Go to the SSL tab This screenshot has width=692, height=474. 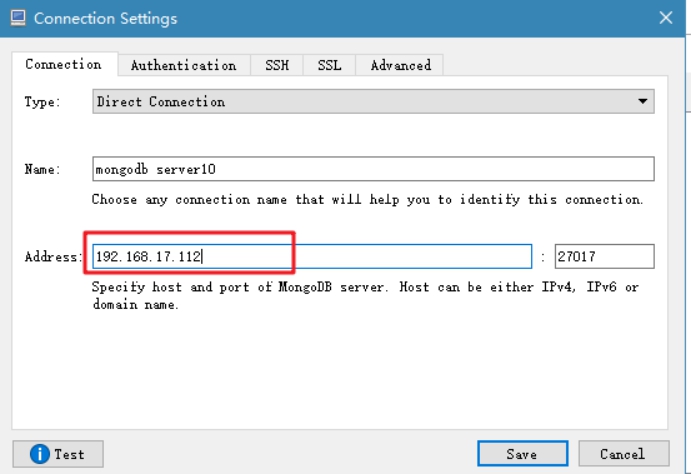pos(329,65)
